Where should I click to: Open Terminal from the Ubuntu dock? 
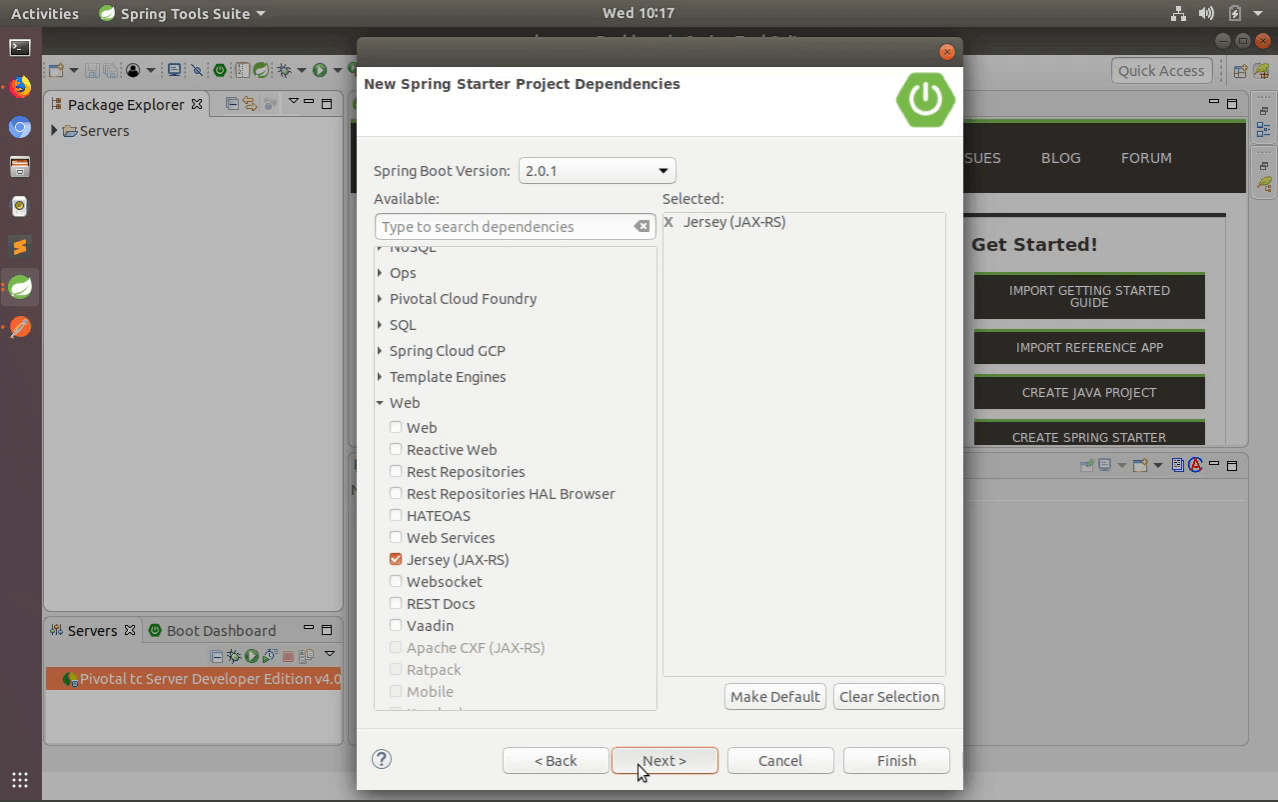pos(20,47)
